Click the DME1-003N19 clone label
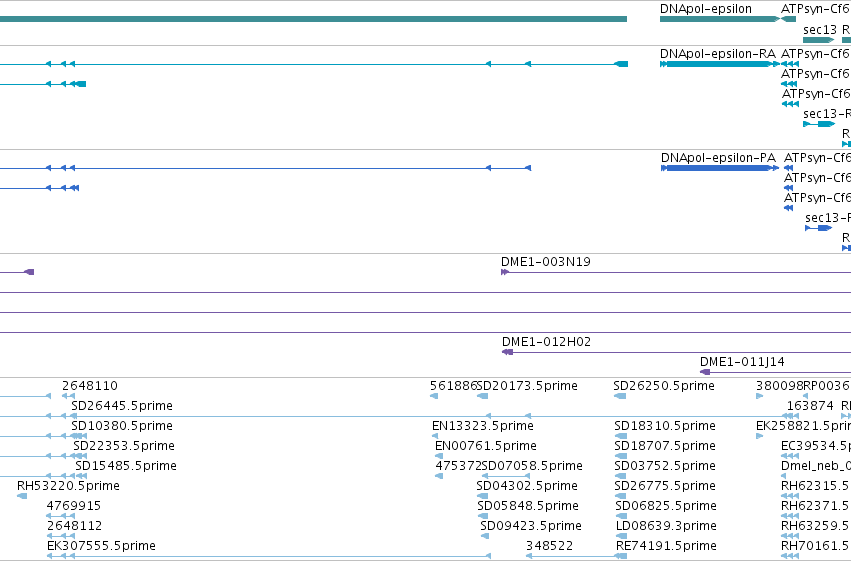This screenshot has height=561, width=851. [545, 262]
